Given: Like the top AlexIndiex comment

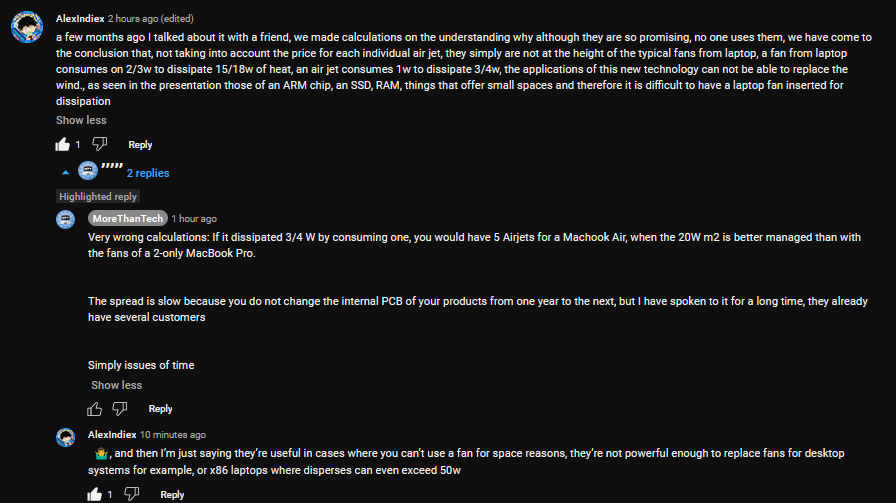Looking at the screenshot, I should click(63, 145).
